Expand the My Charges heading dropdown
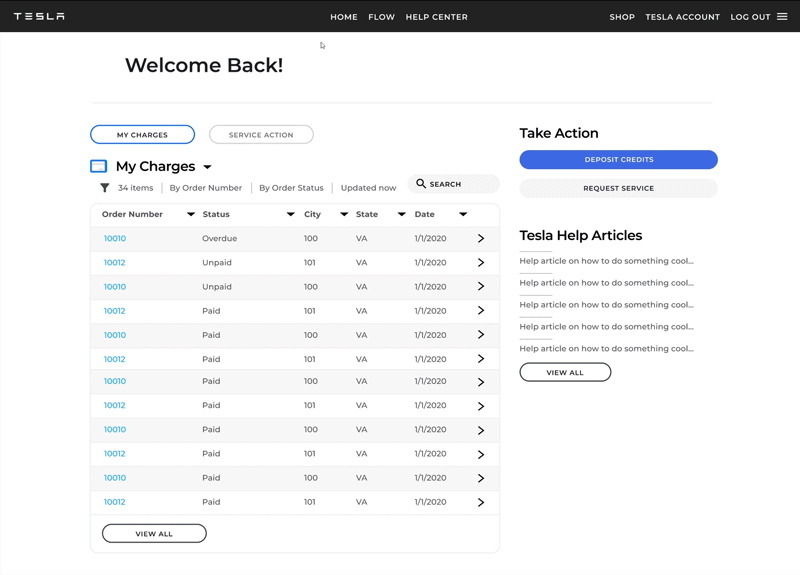This screenshot has width=800, height=575. tap(207, 167)
